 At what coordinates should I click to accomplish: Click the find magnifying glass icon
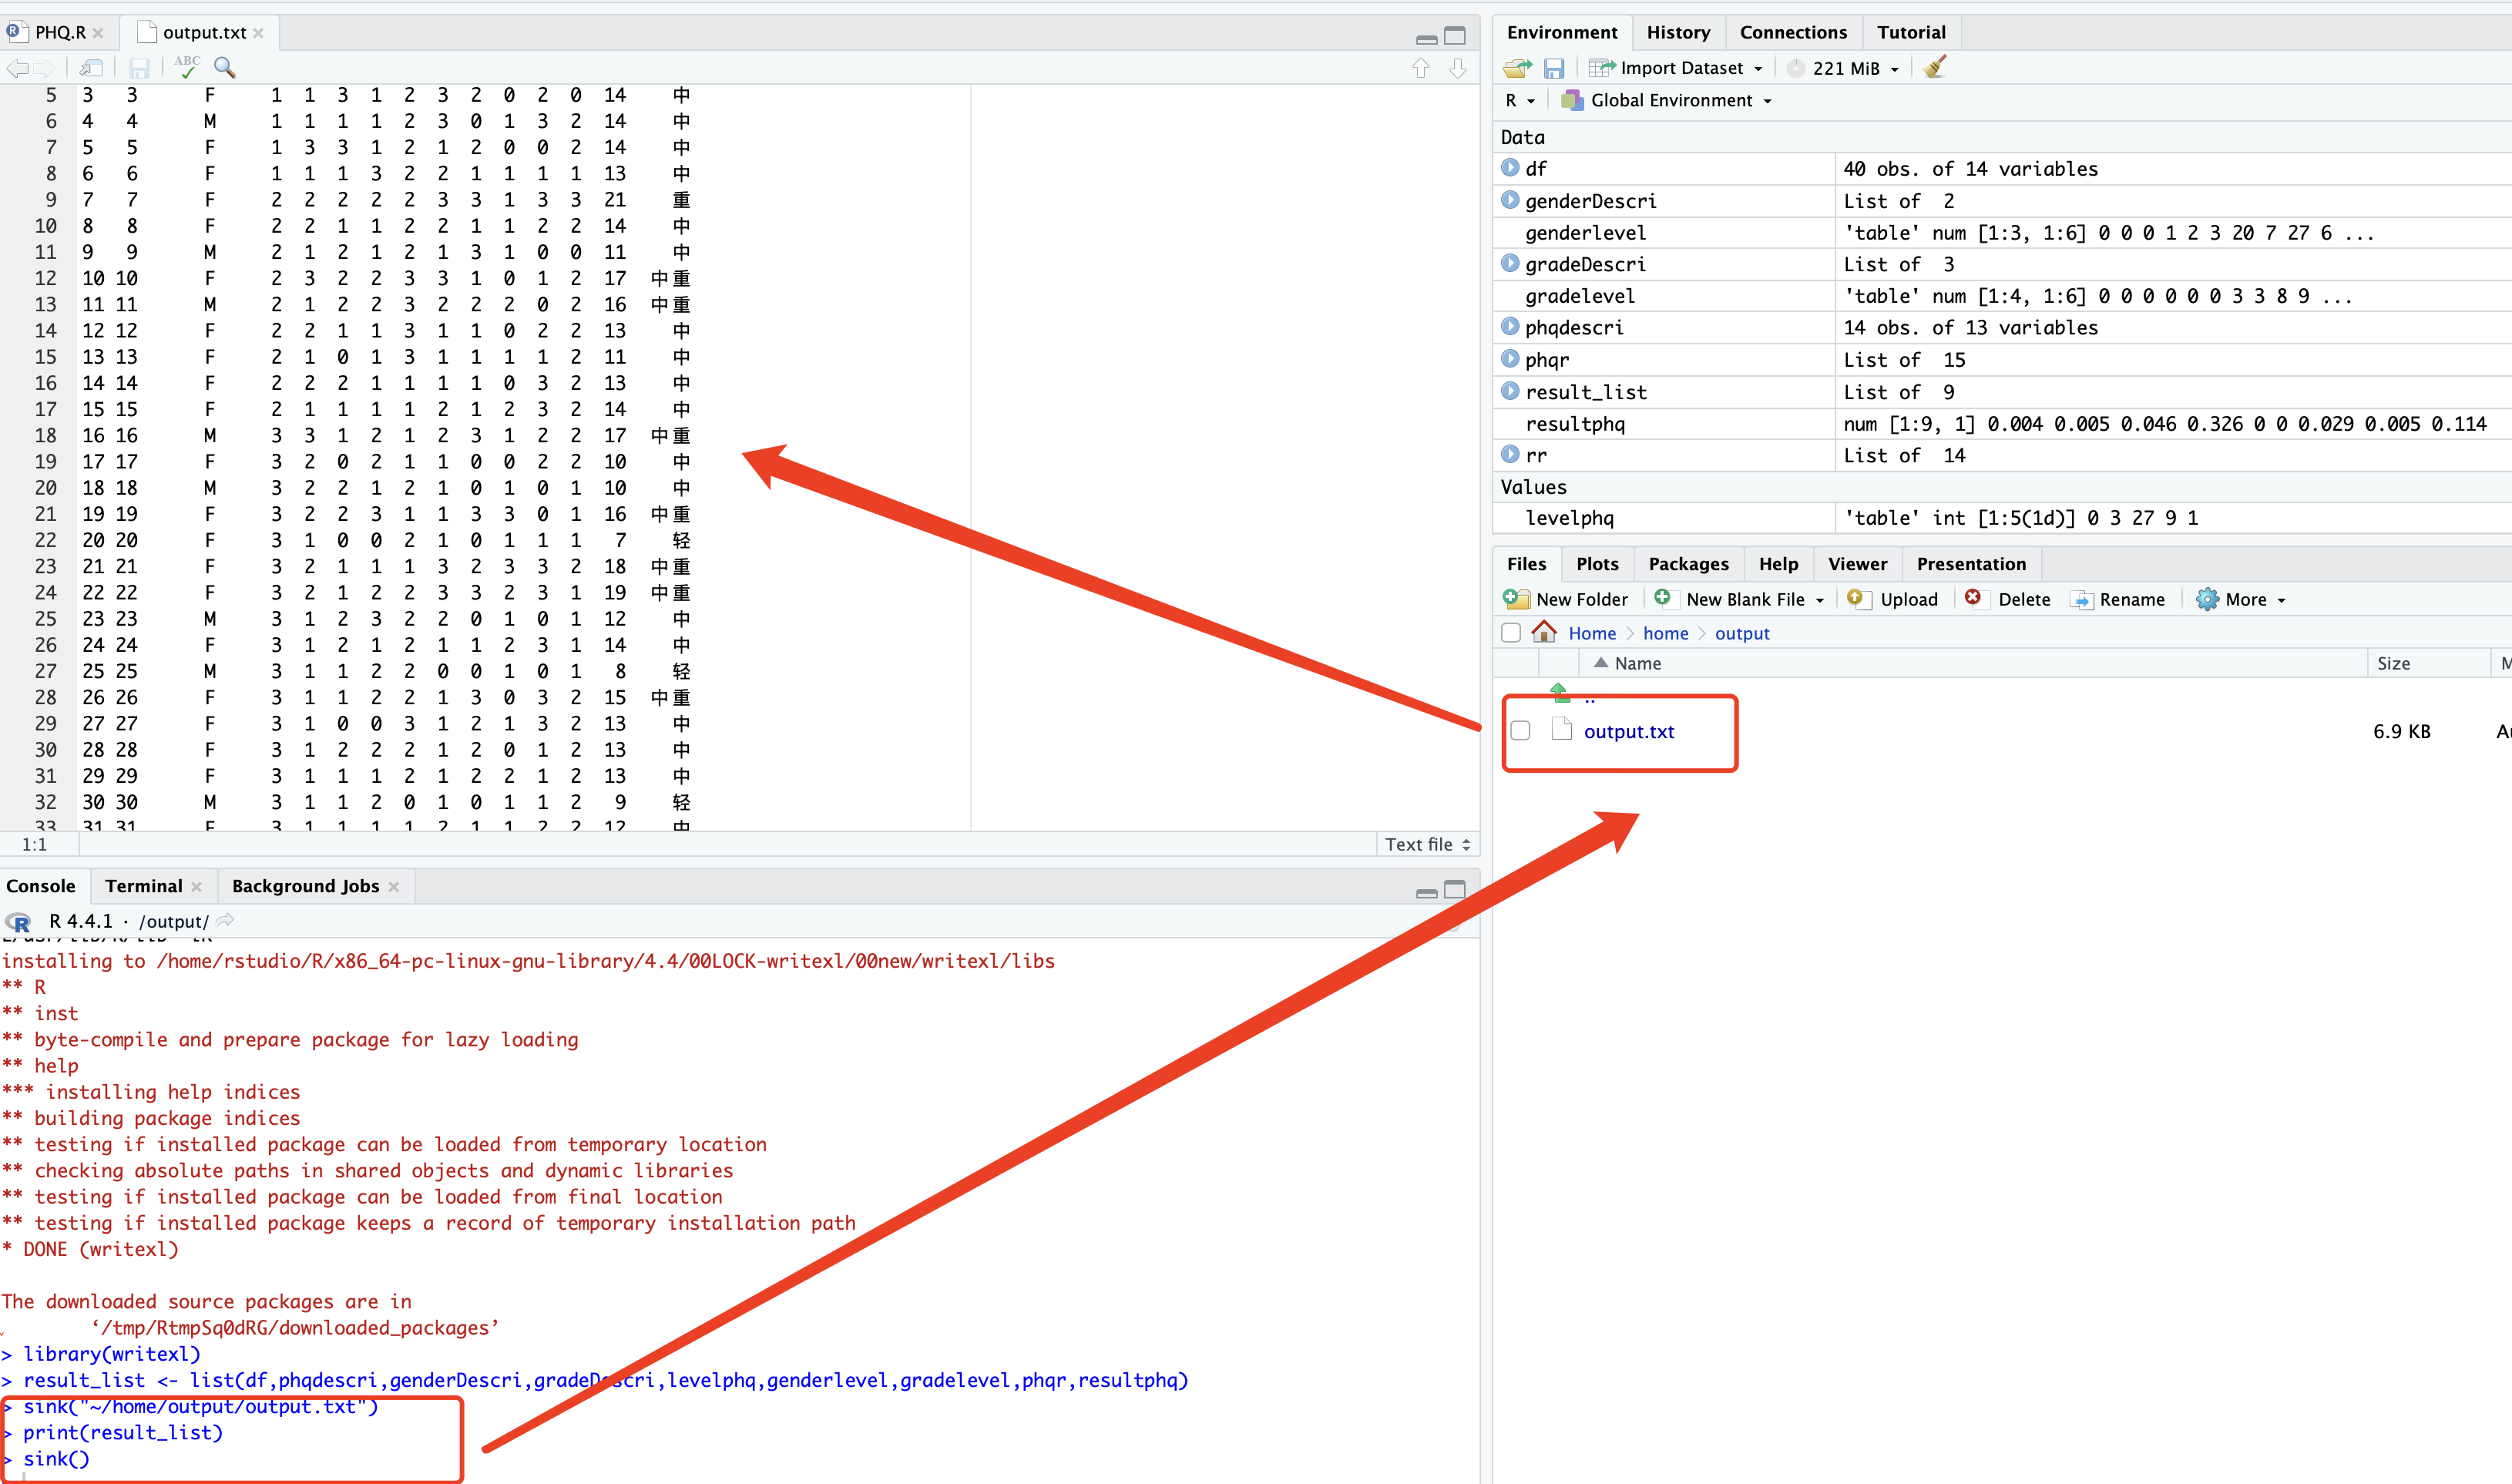[225, 67]
